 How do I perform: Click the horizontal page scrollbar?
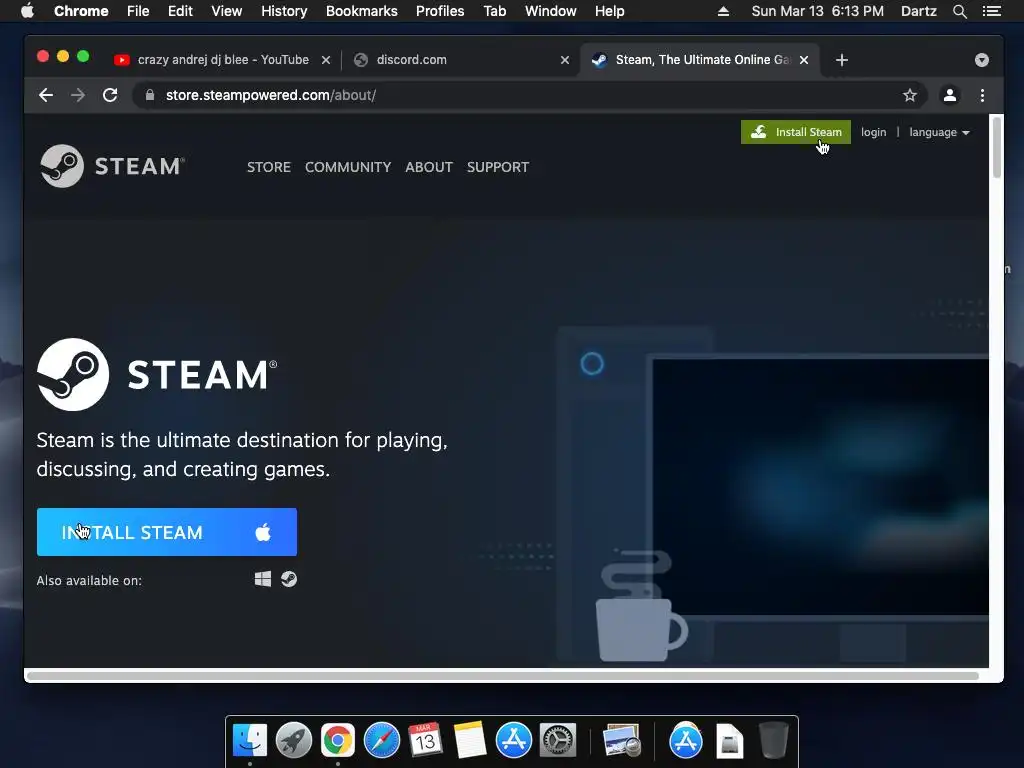503,676
